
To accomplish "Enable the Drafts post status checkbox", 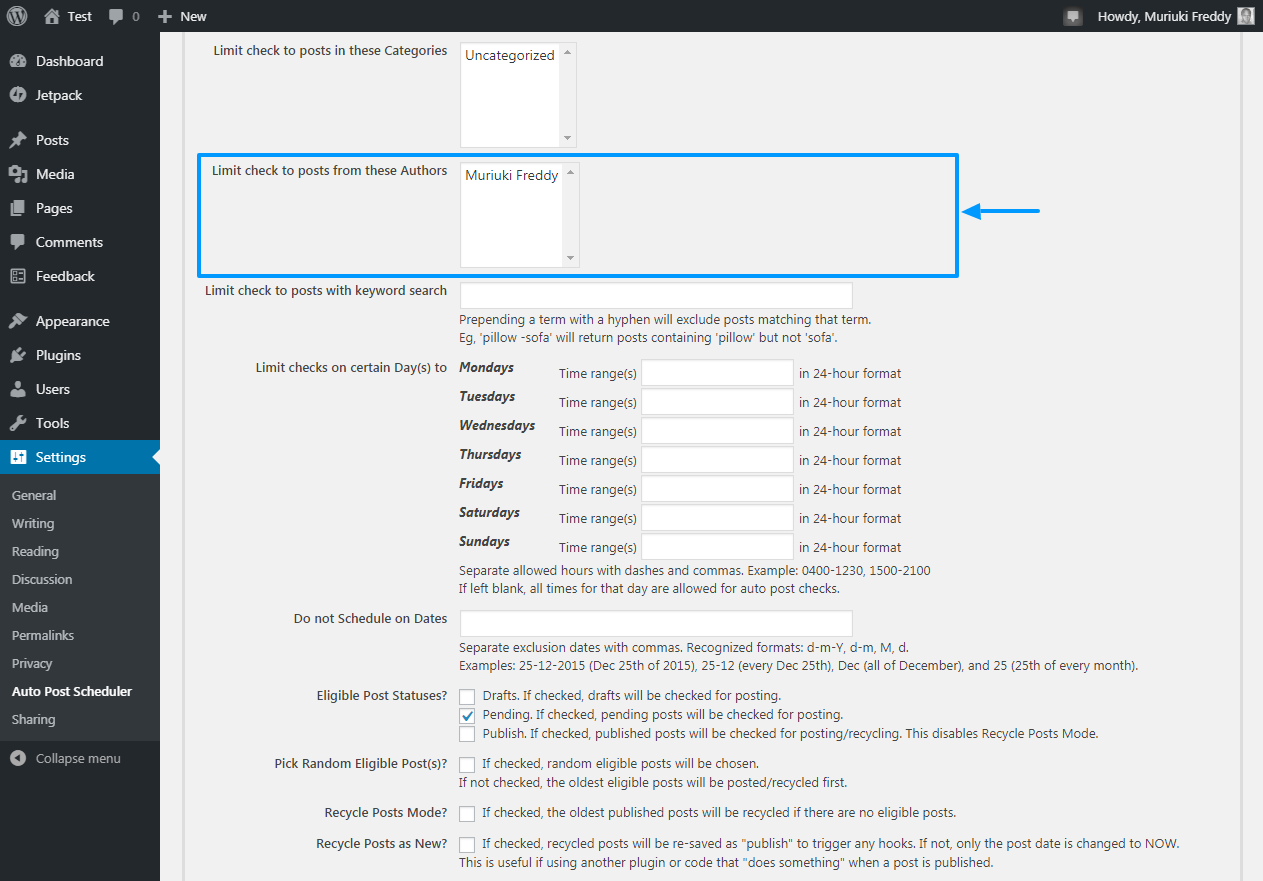I will click(x=467, y=696).
